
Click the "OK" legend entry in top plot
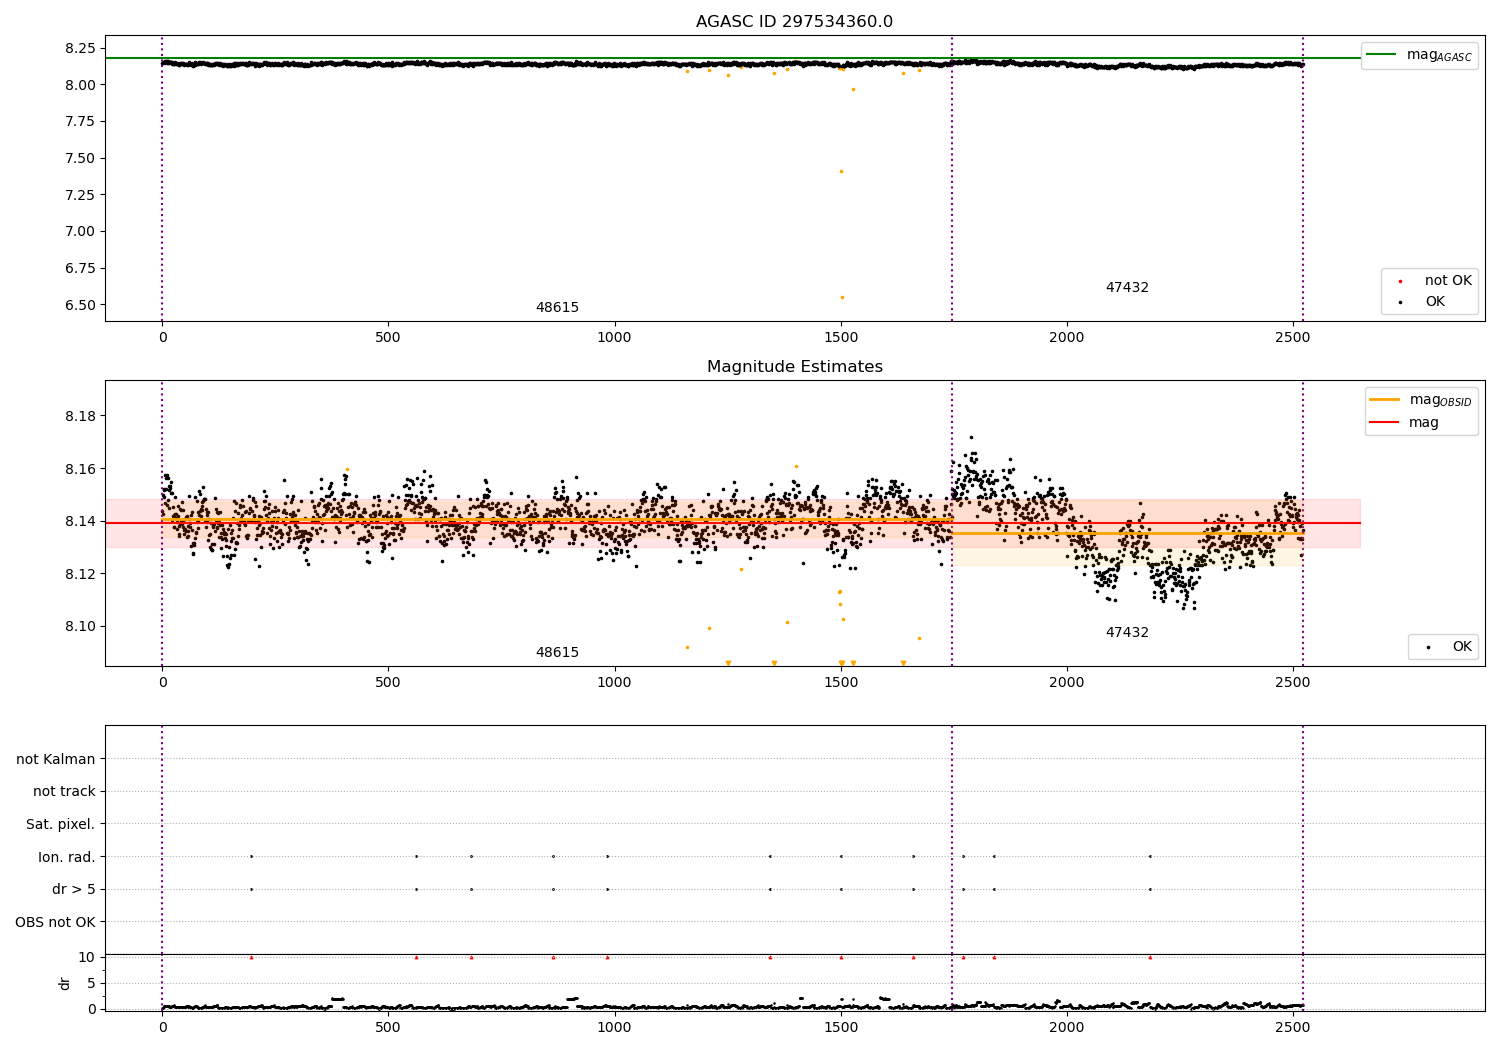pyautogui.click(x=1435, y=302)
